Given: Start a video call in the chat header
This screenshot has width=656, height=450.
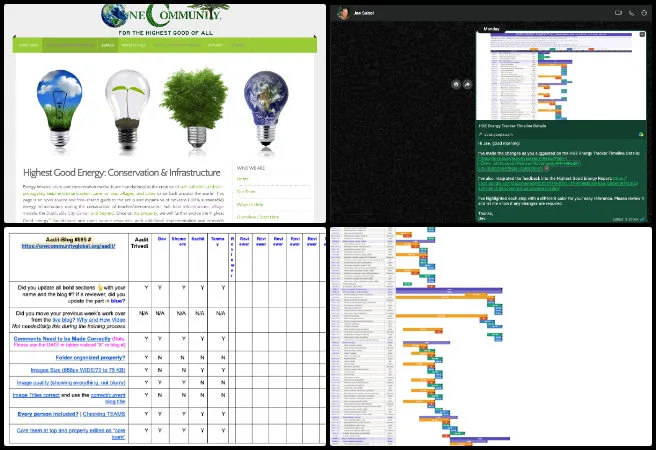Looking at the screenshot, I should pos(618,13).
